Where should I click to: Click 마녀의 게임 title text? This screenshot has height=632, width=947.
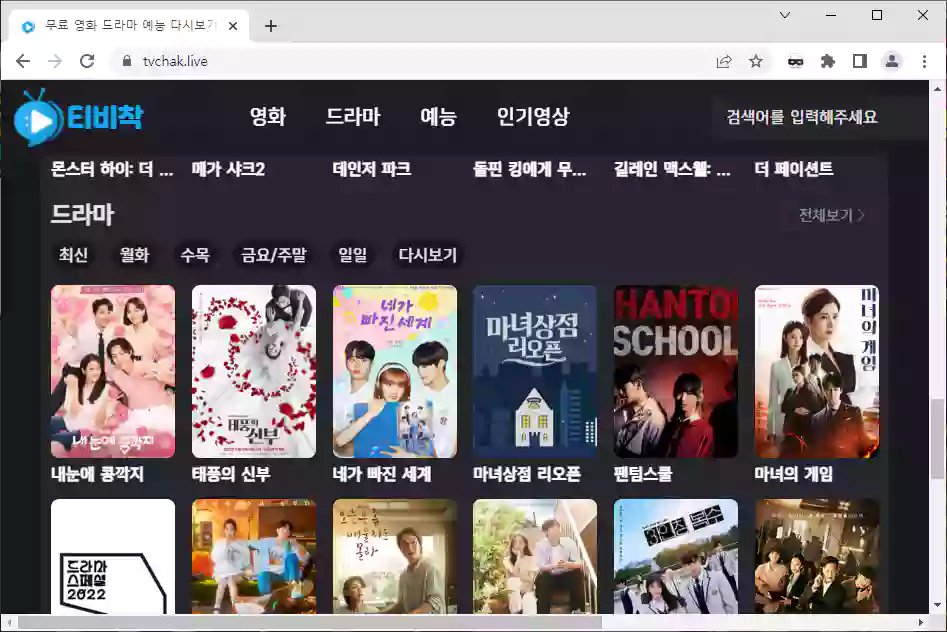click(x=794, y=474)
